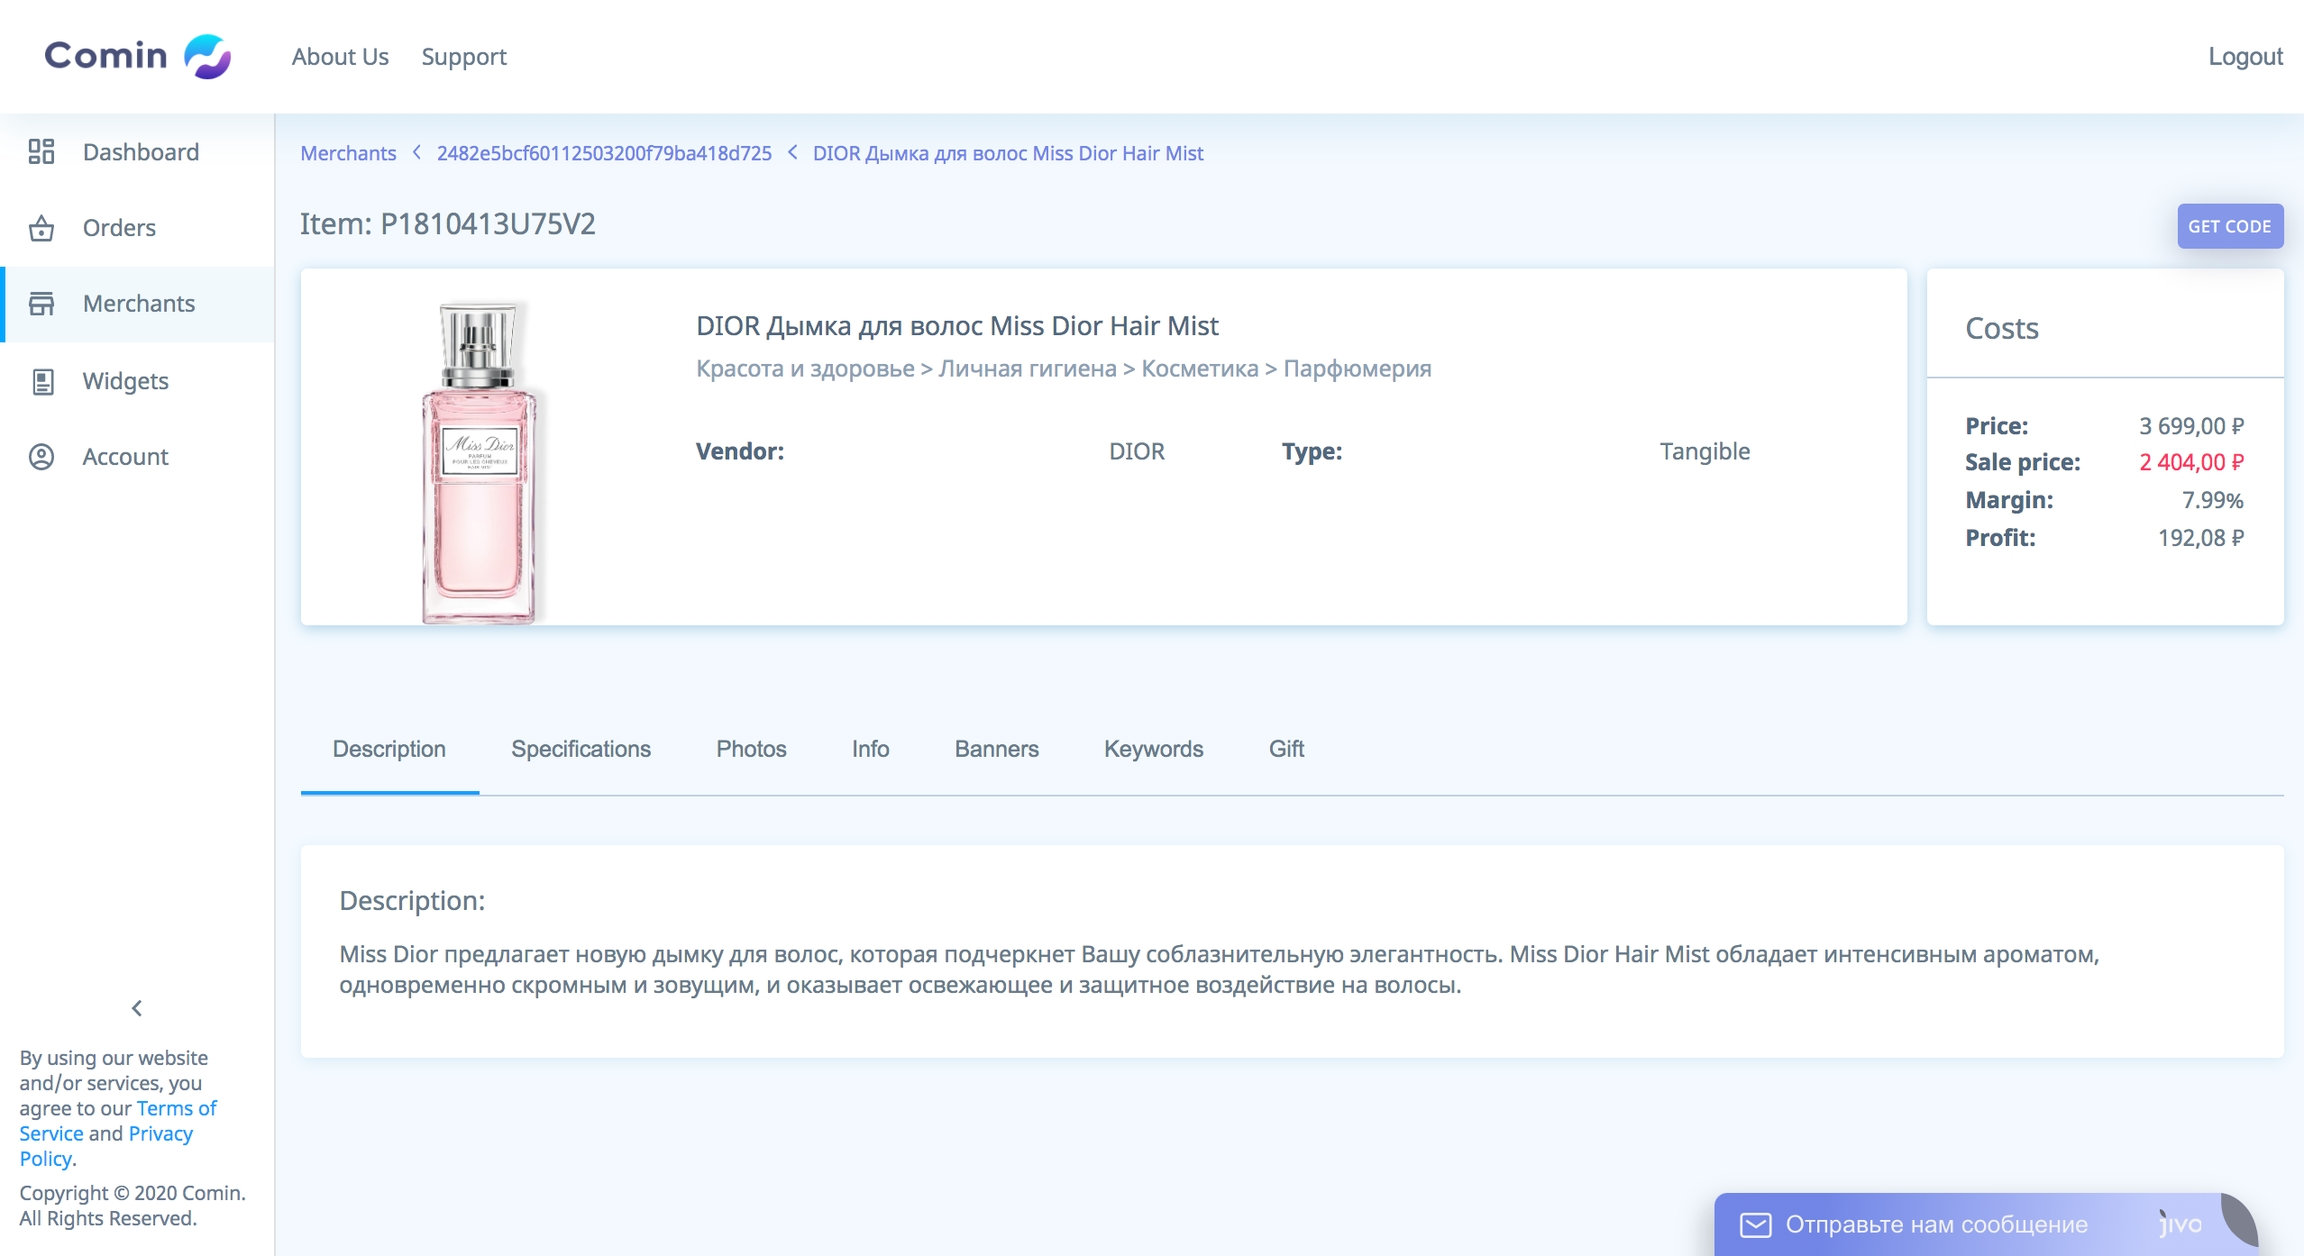Click the DIOR Hair Mist breadcrumb
Screen dimensions: 2304x1256
(x=1008, y=153)
